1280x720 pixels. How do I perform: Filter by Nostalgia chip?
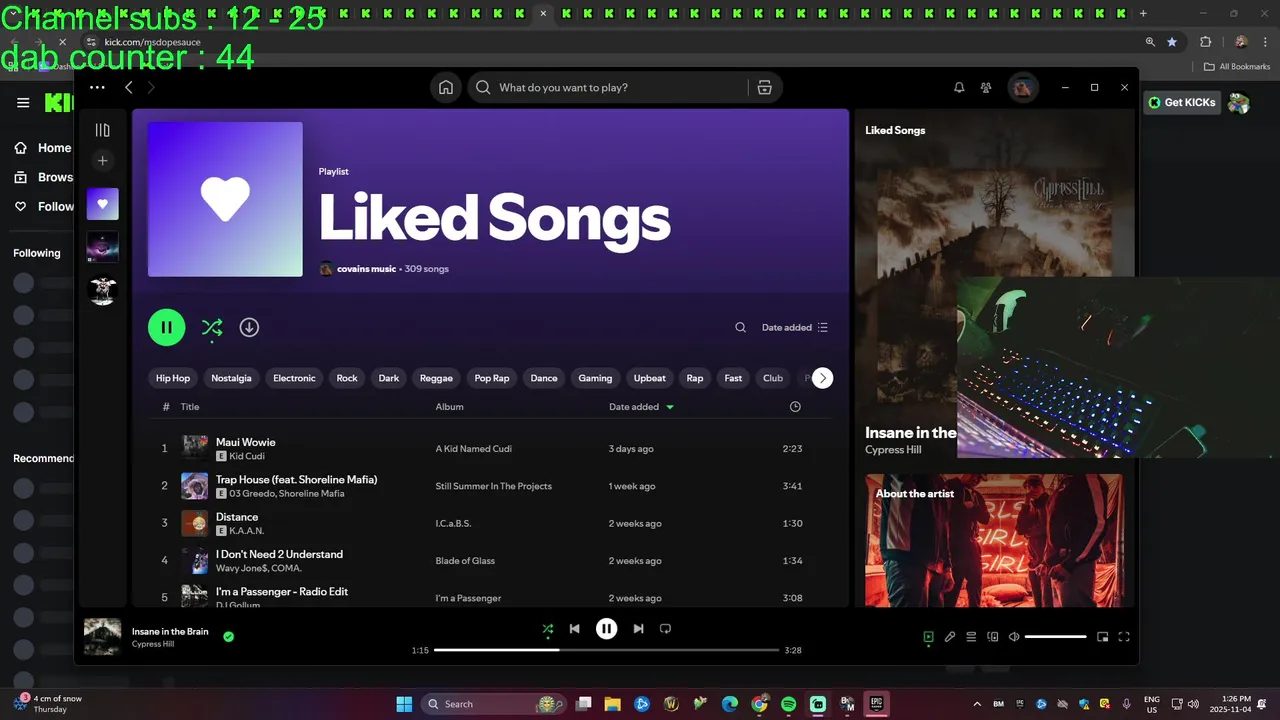point(231,378)
